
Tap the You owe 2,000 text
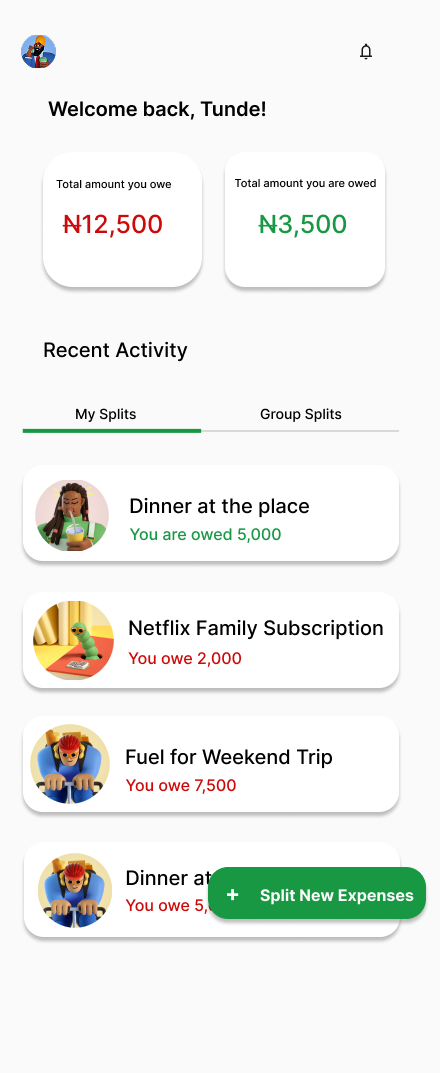pos(185,658)
